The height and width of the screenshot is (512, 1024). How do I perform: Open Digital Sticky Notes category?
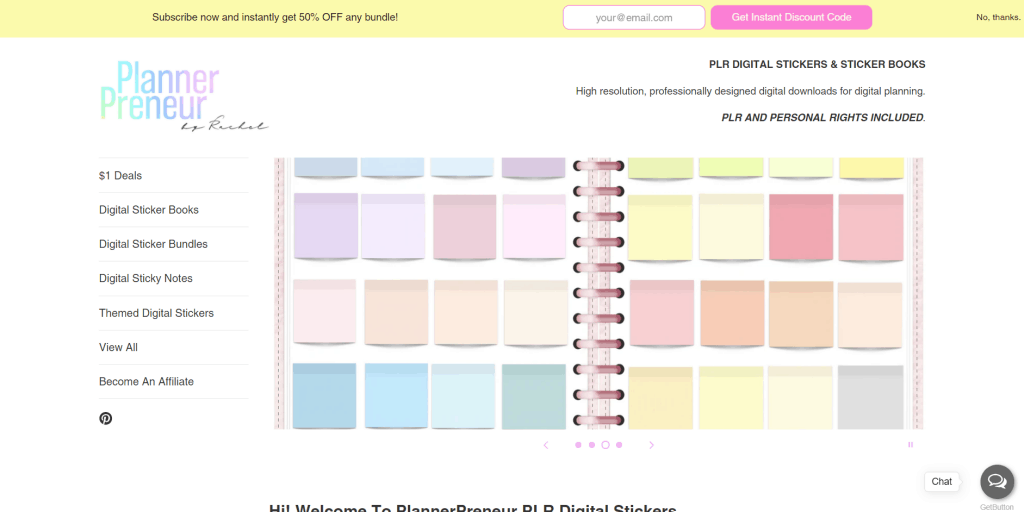click(x=146, y=278)
